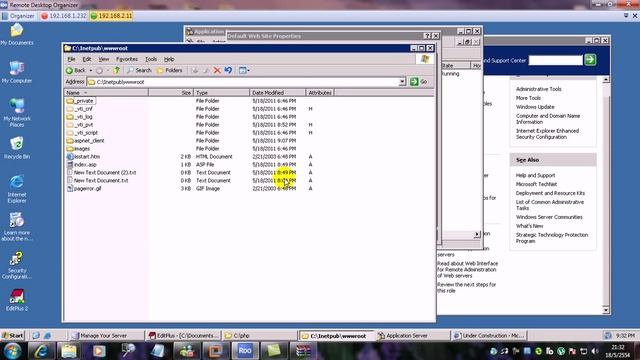640x360 pixels.
Task: Switch to EditPlus taskbar button
Action: pos(183,336)
